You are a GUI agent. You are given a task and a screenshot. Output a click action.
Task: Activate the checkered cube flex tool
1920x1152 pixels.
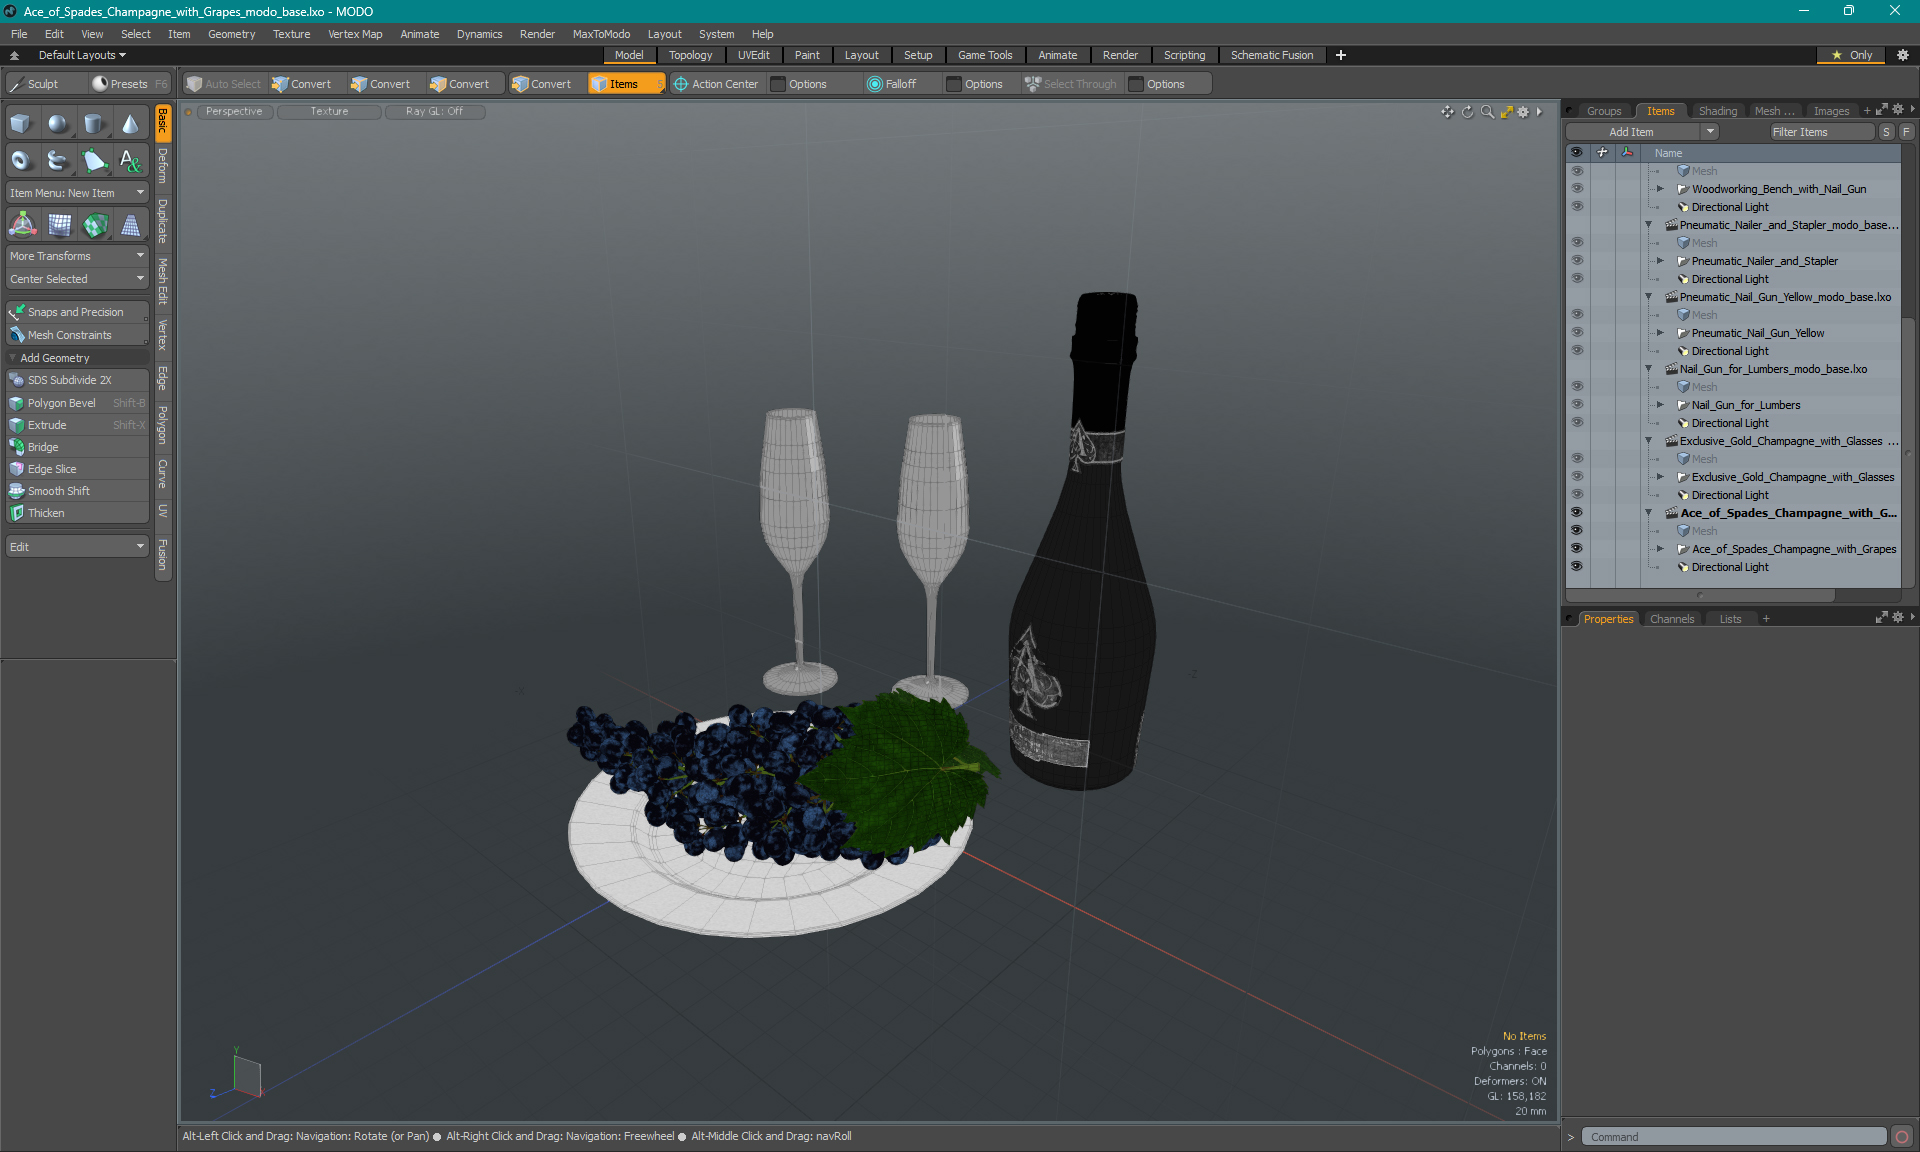tap(95, 225)
